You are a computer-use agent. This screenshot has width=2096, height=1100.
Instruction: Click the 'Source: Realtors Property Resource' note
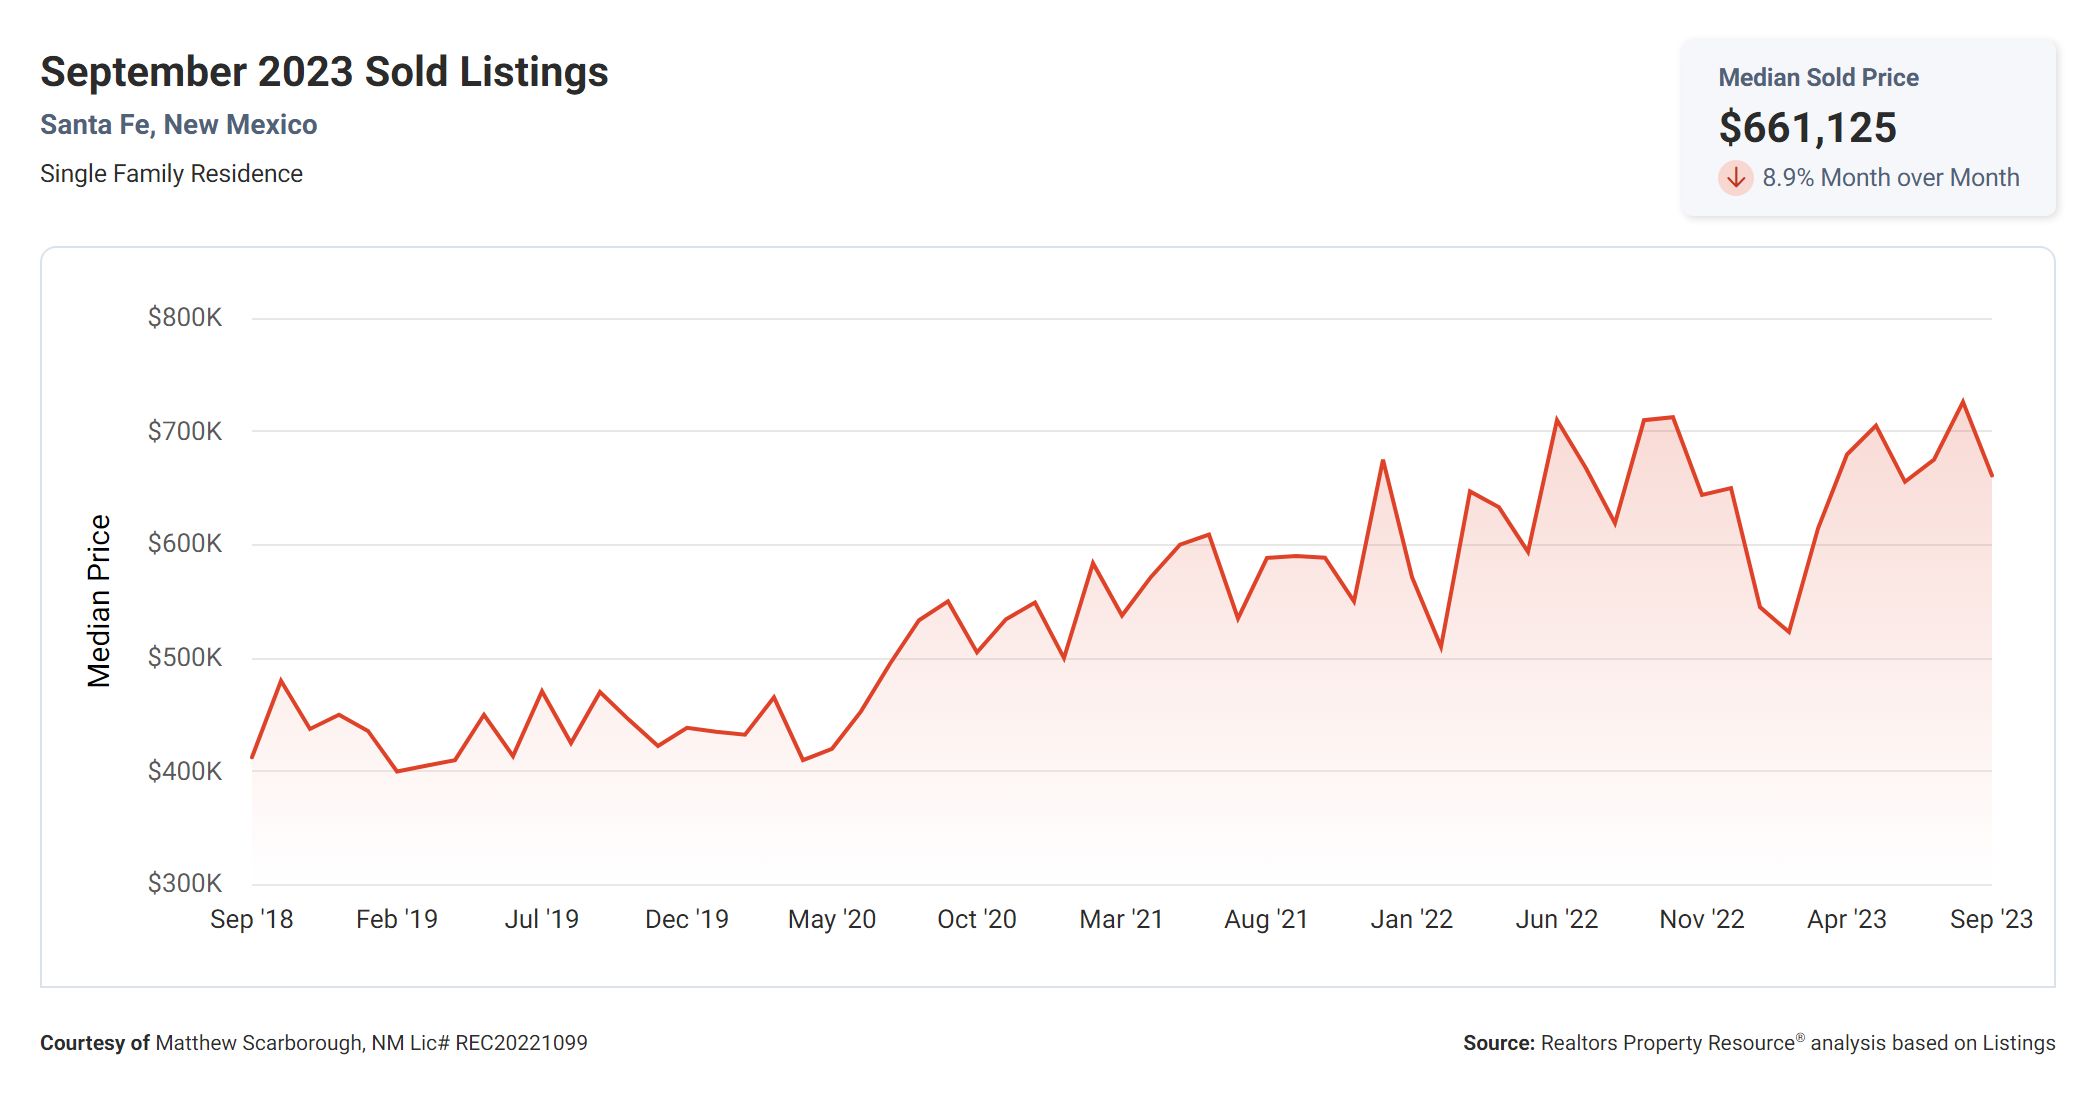pos(1759,1043)
